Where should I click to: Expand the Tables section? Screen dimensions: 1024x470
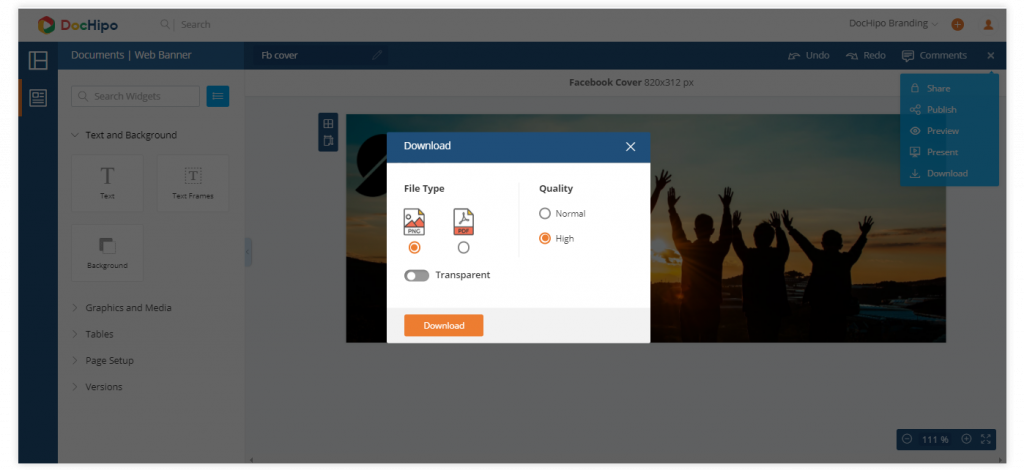92,334
